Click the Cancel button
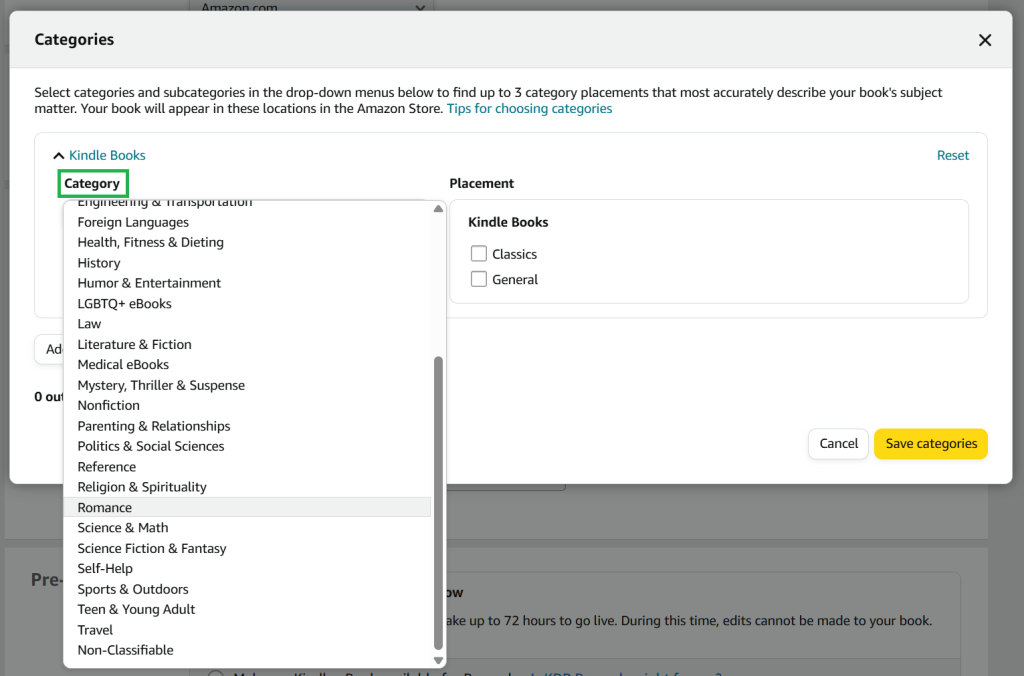Viewport: 1024px width, 676px height. tap(838, 443)
